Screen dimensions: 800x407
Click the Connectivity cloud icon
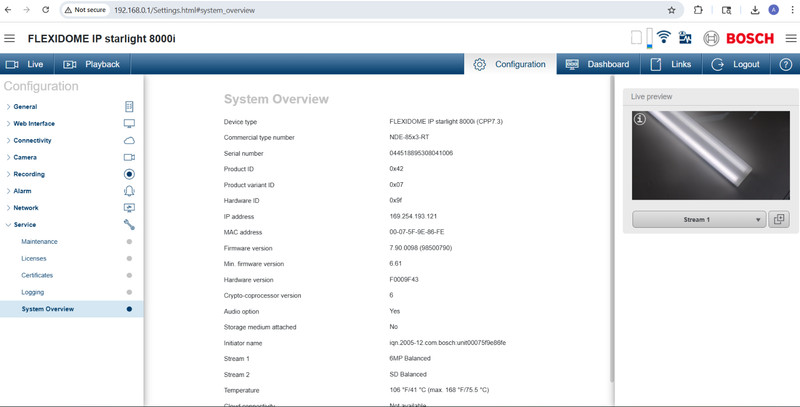pyautogui.click(x=129, y=140)
